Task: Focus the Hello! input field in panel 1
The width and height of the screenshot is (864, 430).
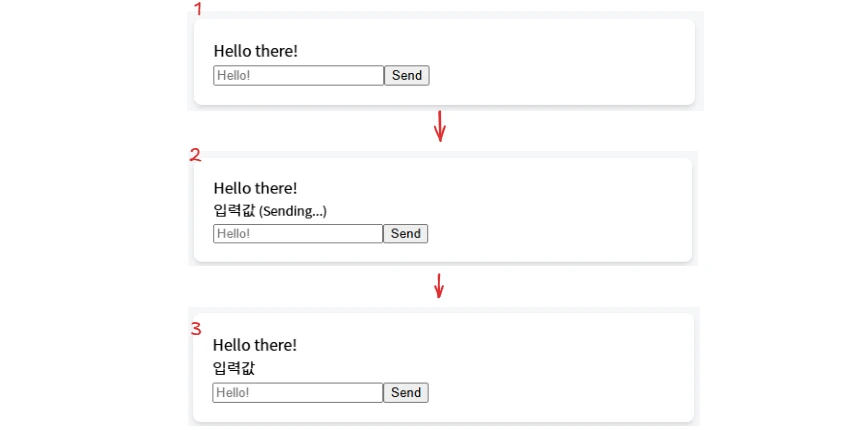Action: (298, 76)
